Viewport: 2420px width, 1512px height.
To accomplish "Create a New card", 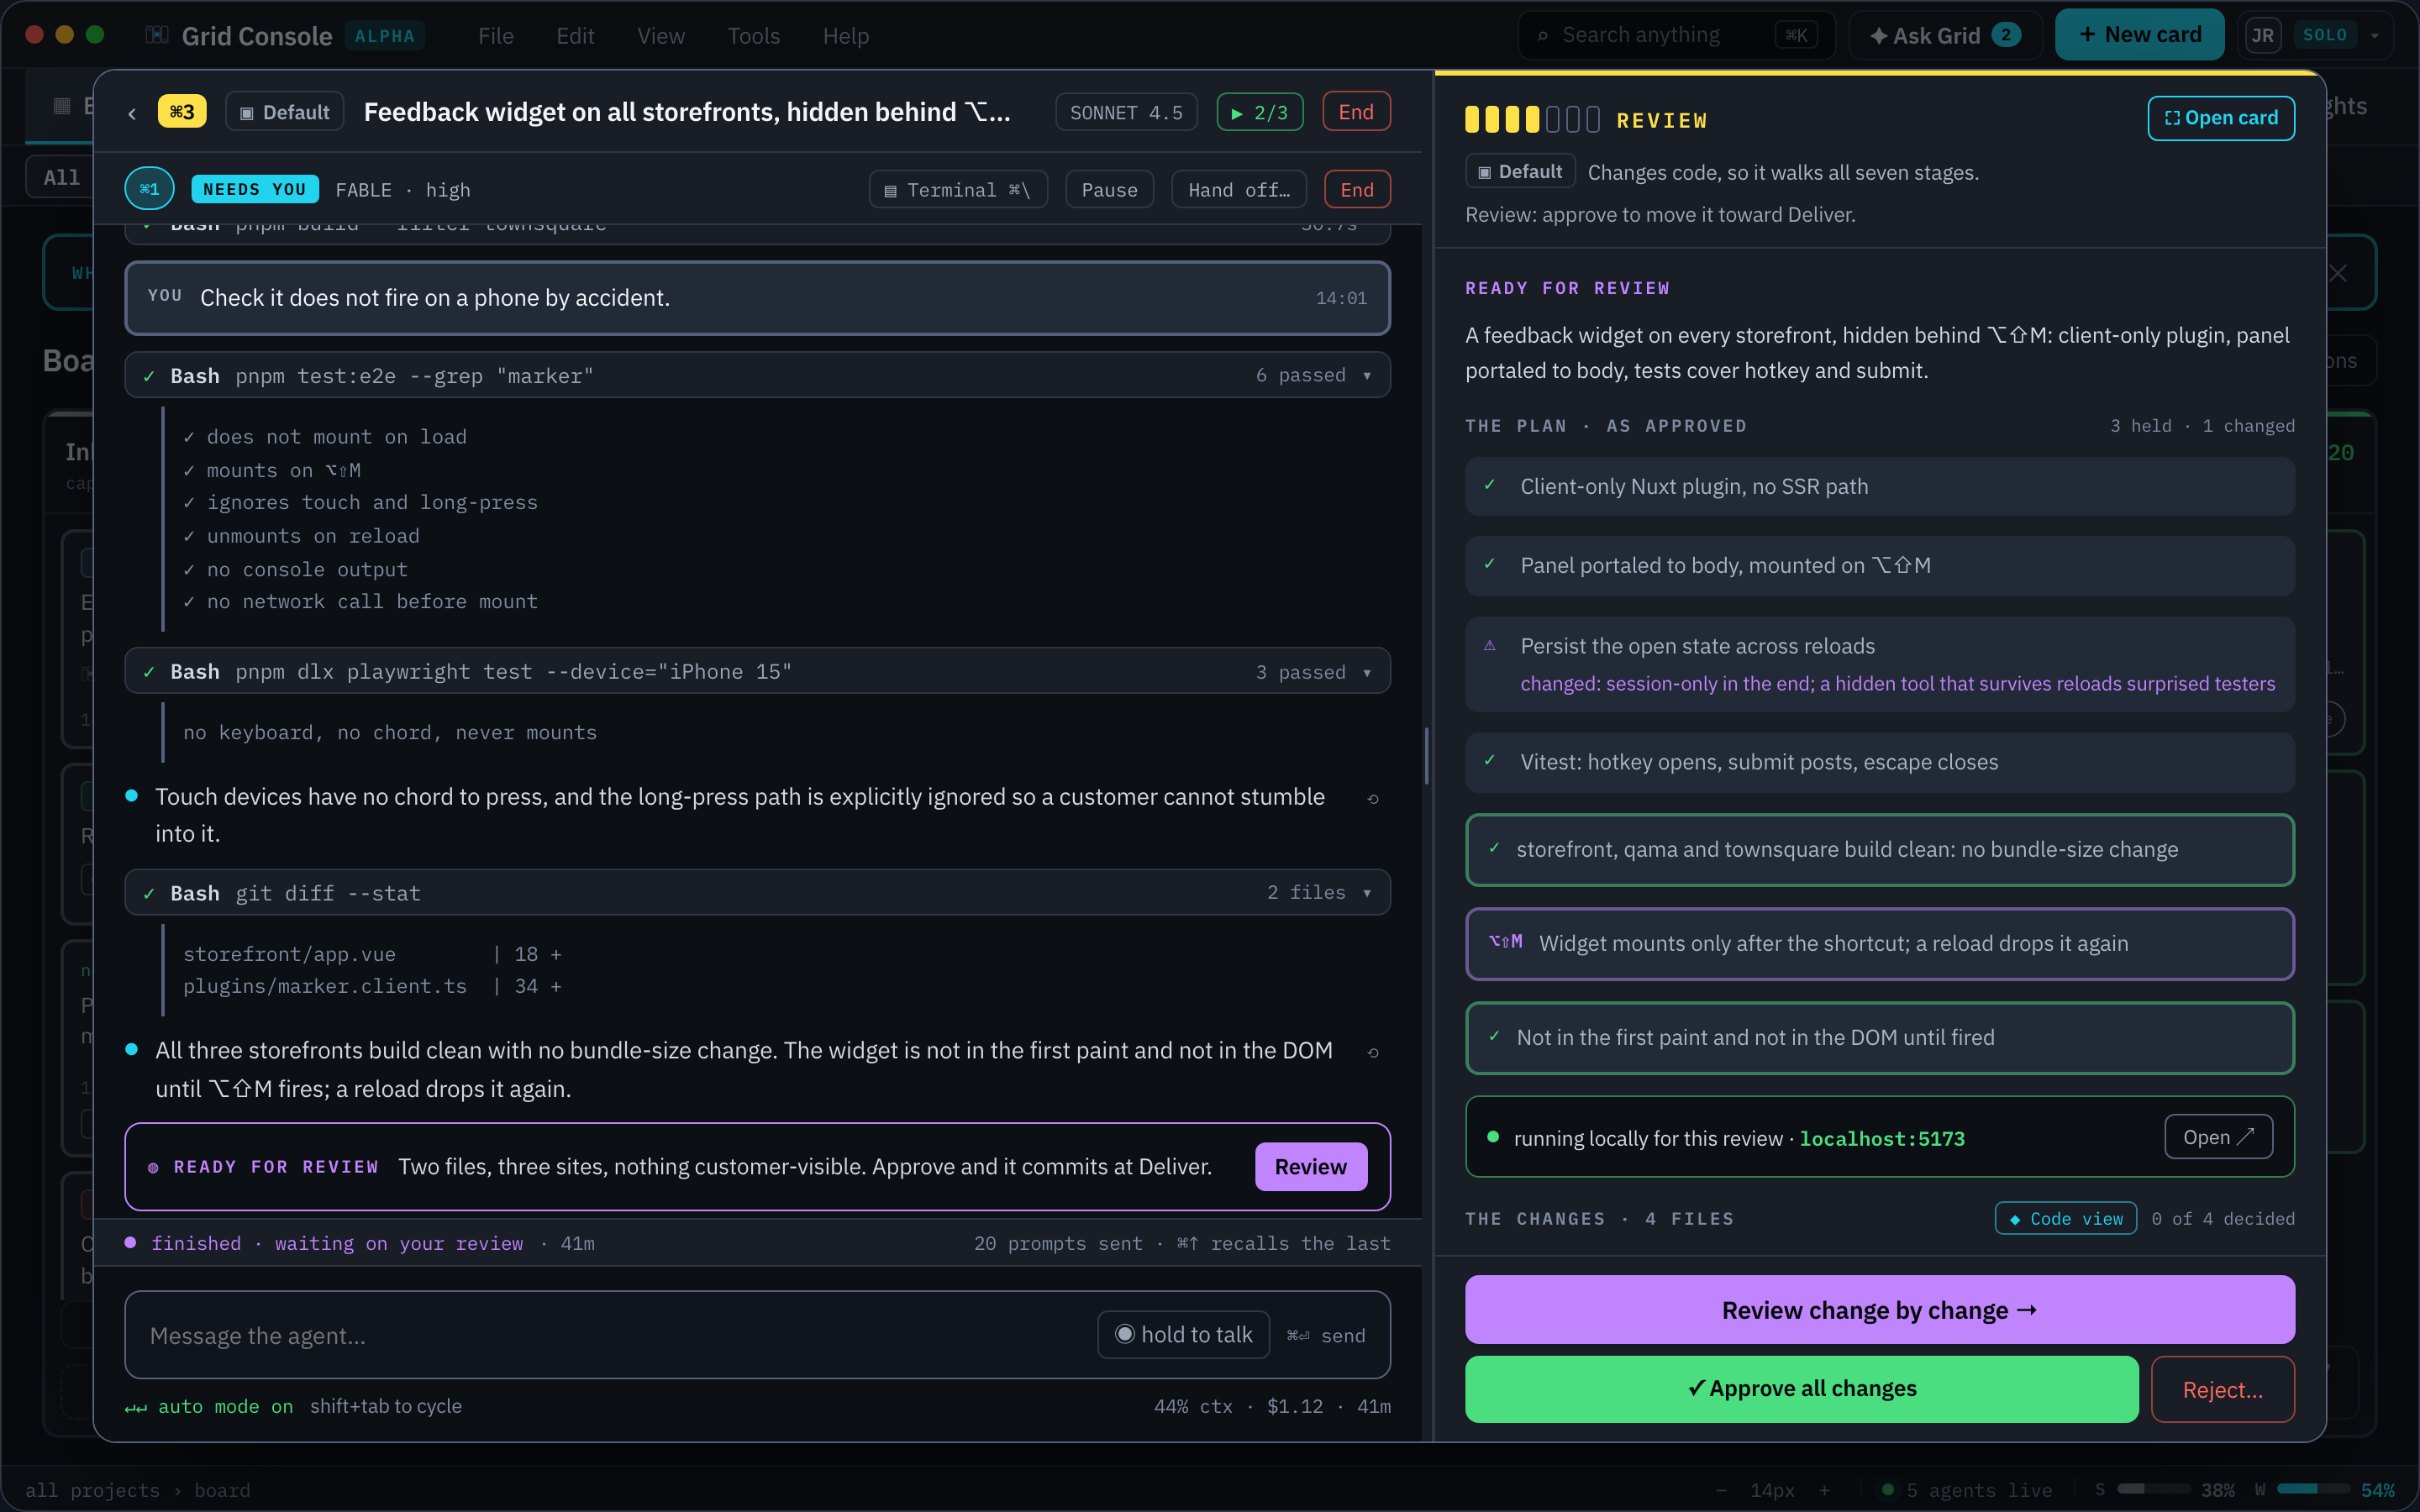I will [x=2139, y=35].
